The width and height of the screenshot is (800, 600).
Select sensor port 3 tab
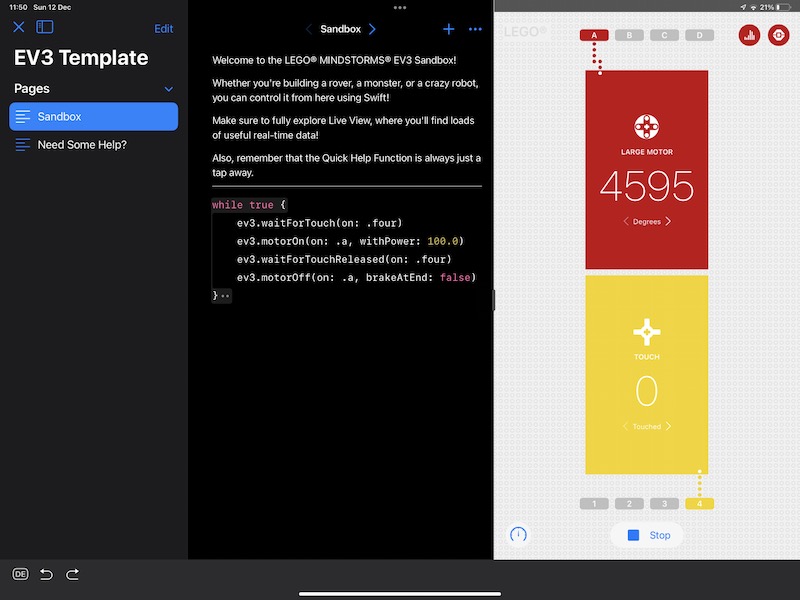[x=664, y=504]
